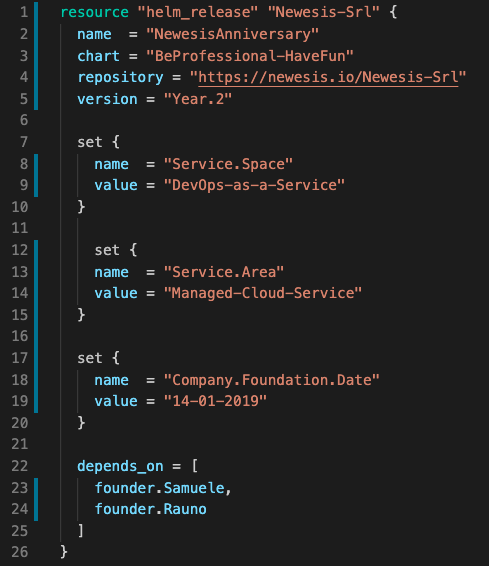
Task: Click the 'name' attribute on line 13
Action: [x=112, y=272]
